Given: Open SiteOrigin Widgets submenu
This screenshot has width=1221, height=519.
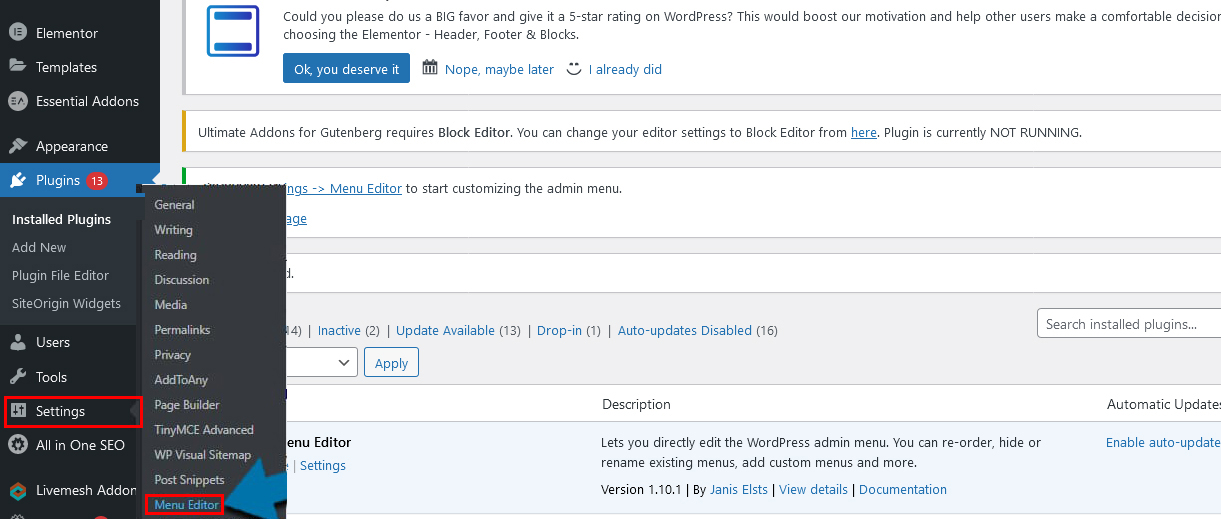Looking at the screenshot, I should (x=66, y=303).
